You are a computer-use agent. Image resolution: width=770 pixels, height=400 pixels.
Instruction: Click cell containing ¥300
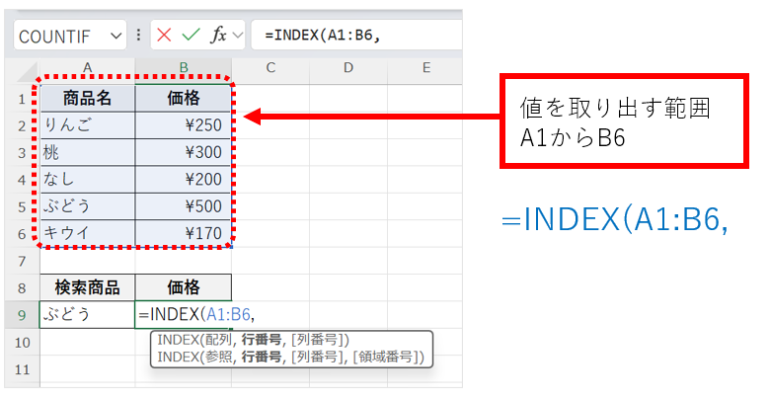click(183, 153)
